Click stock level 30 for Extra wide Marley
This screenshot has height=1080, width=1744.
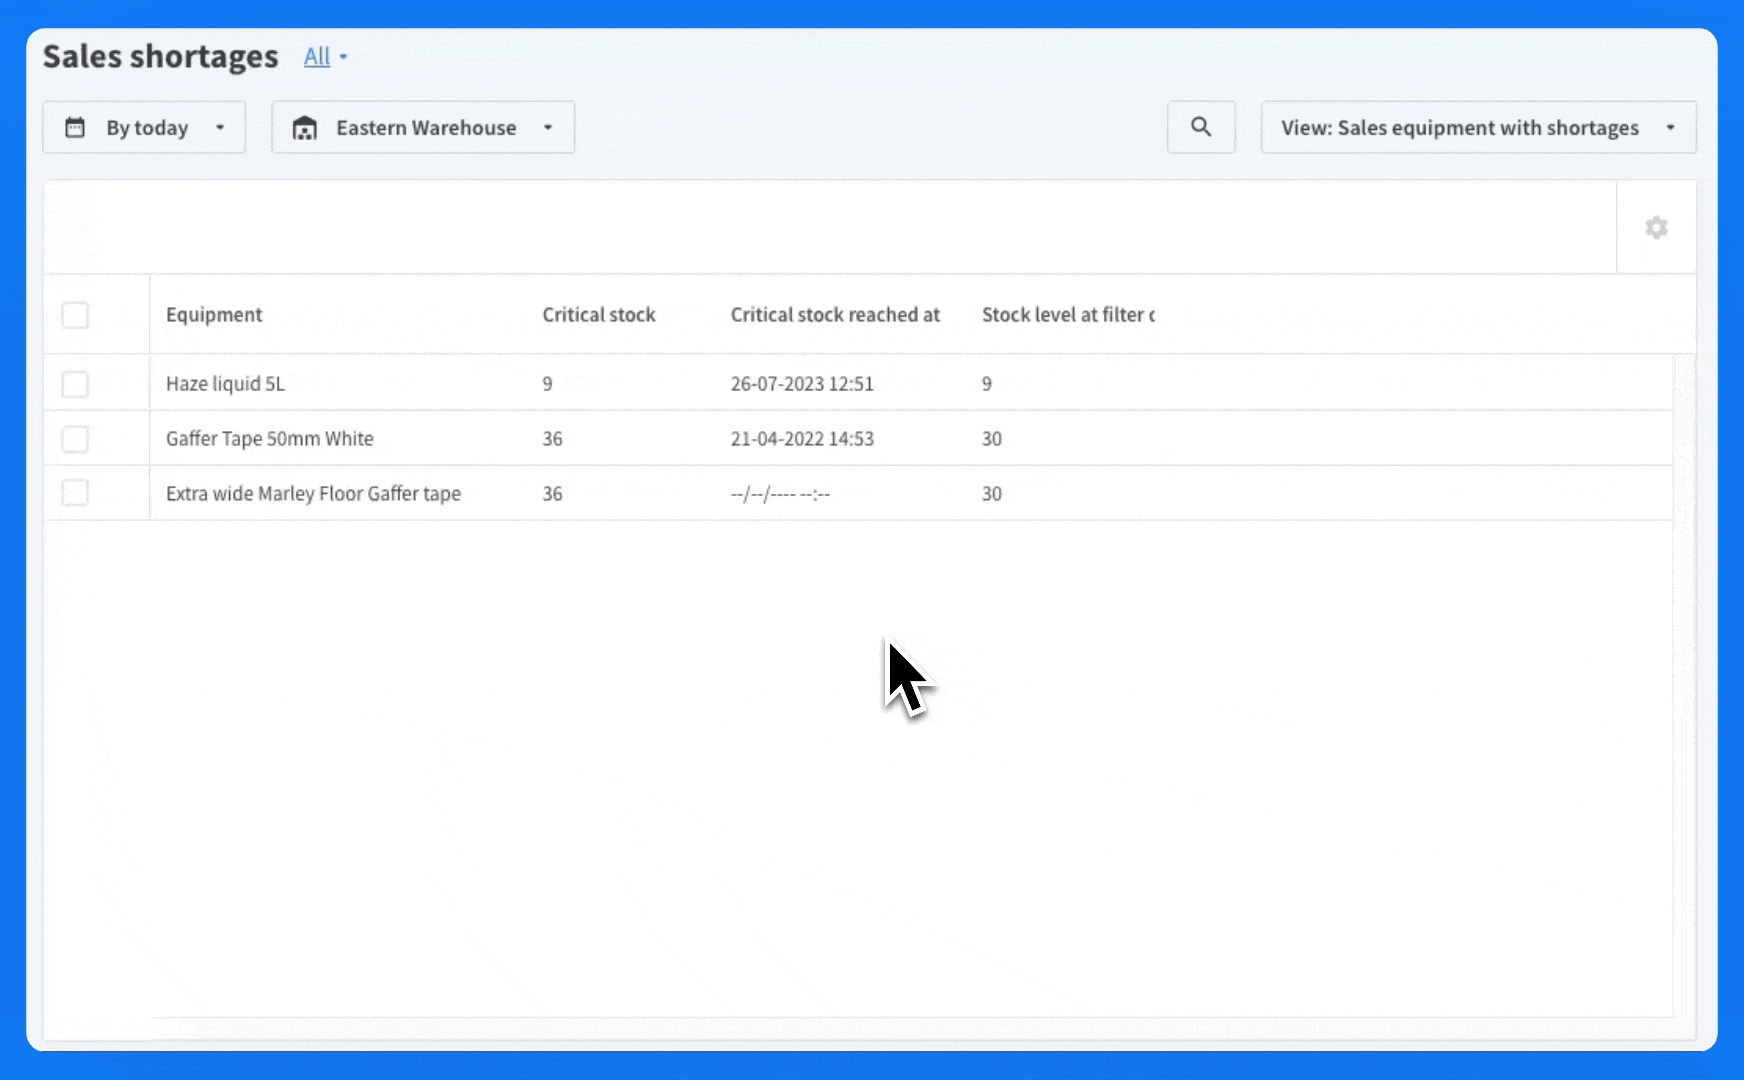991,494
